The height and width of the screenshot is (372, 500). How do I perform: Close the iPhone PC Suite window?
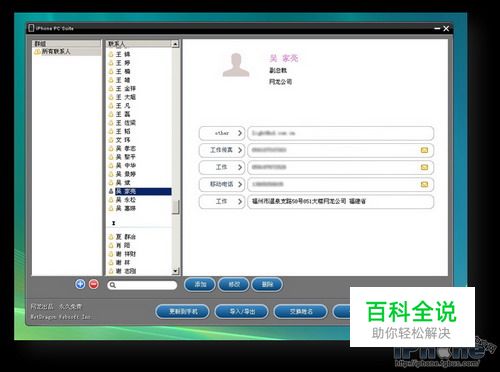(446, 29)
